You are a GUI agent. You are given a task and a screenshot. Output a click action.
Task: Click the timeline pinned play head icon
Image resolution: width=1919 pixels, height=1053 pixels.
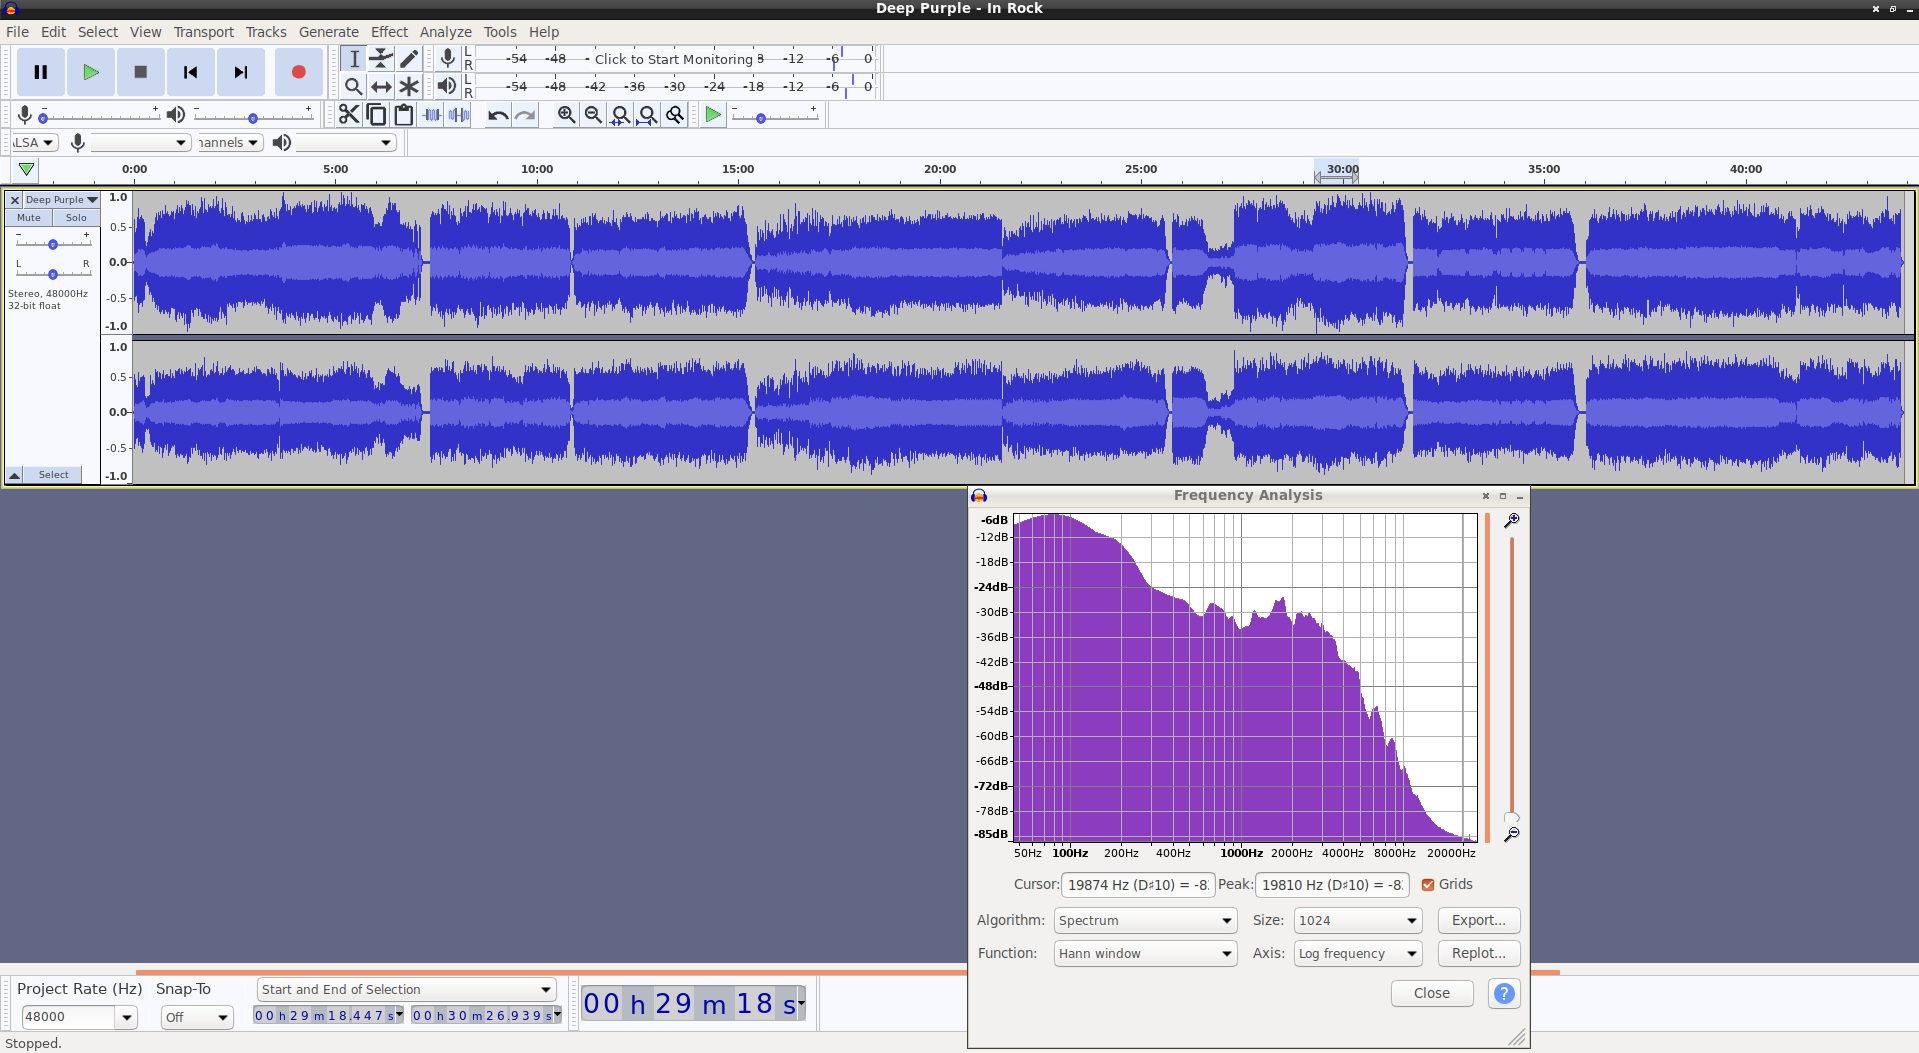pyautogui.click(x=27, y=170)
